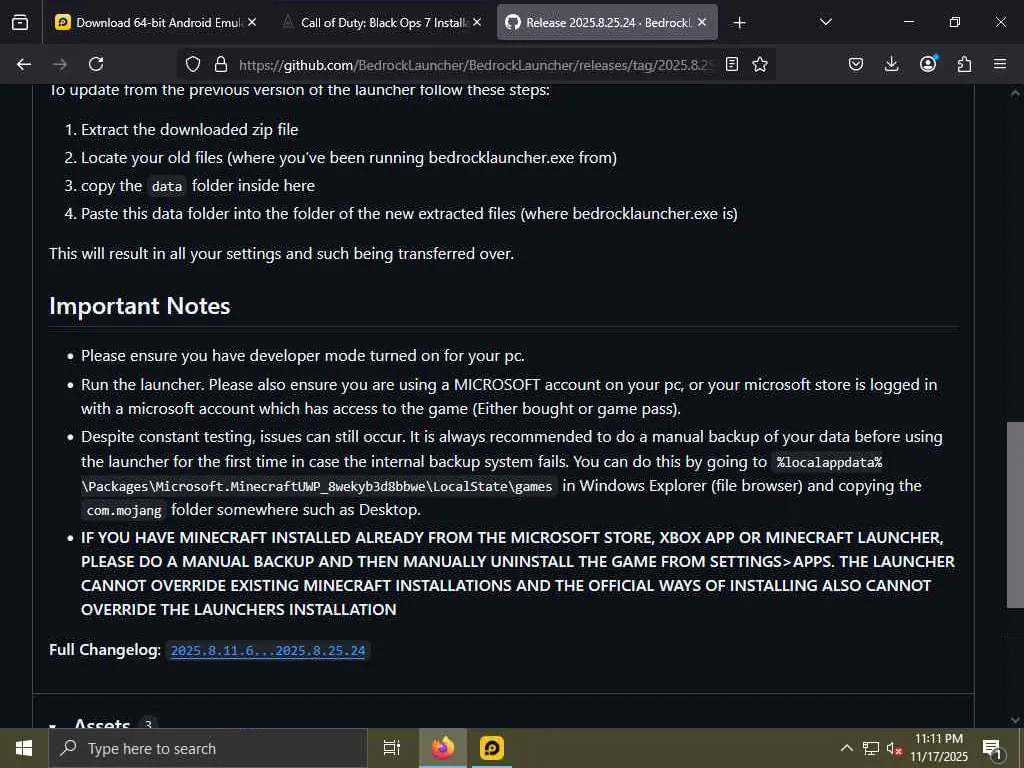Collapse the Assets section
Viewport: 1024px width, 768px height.
53,724
